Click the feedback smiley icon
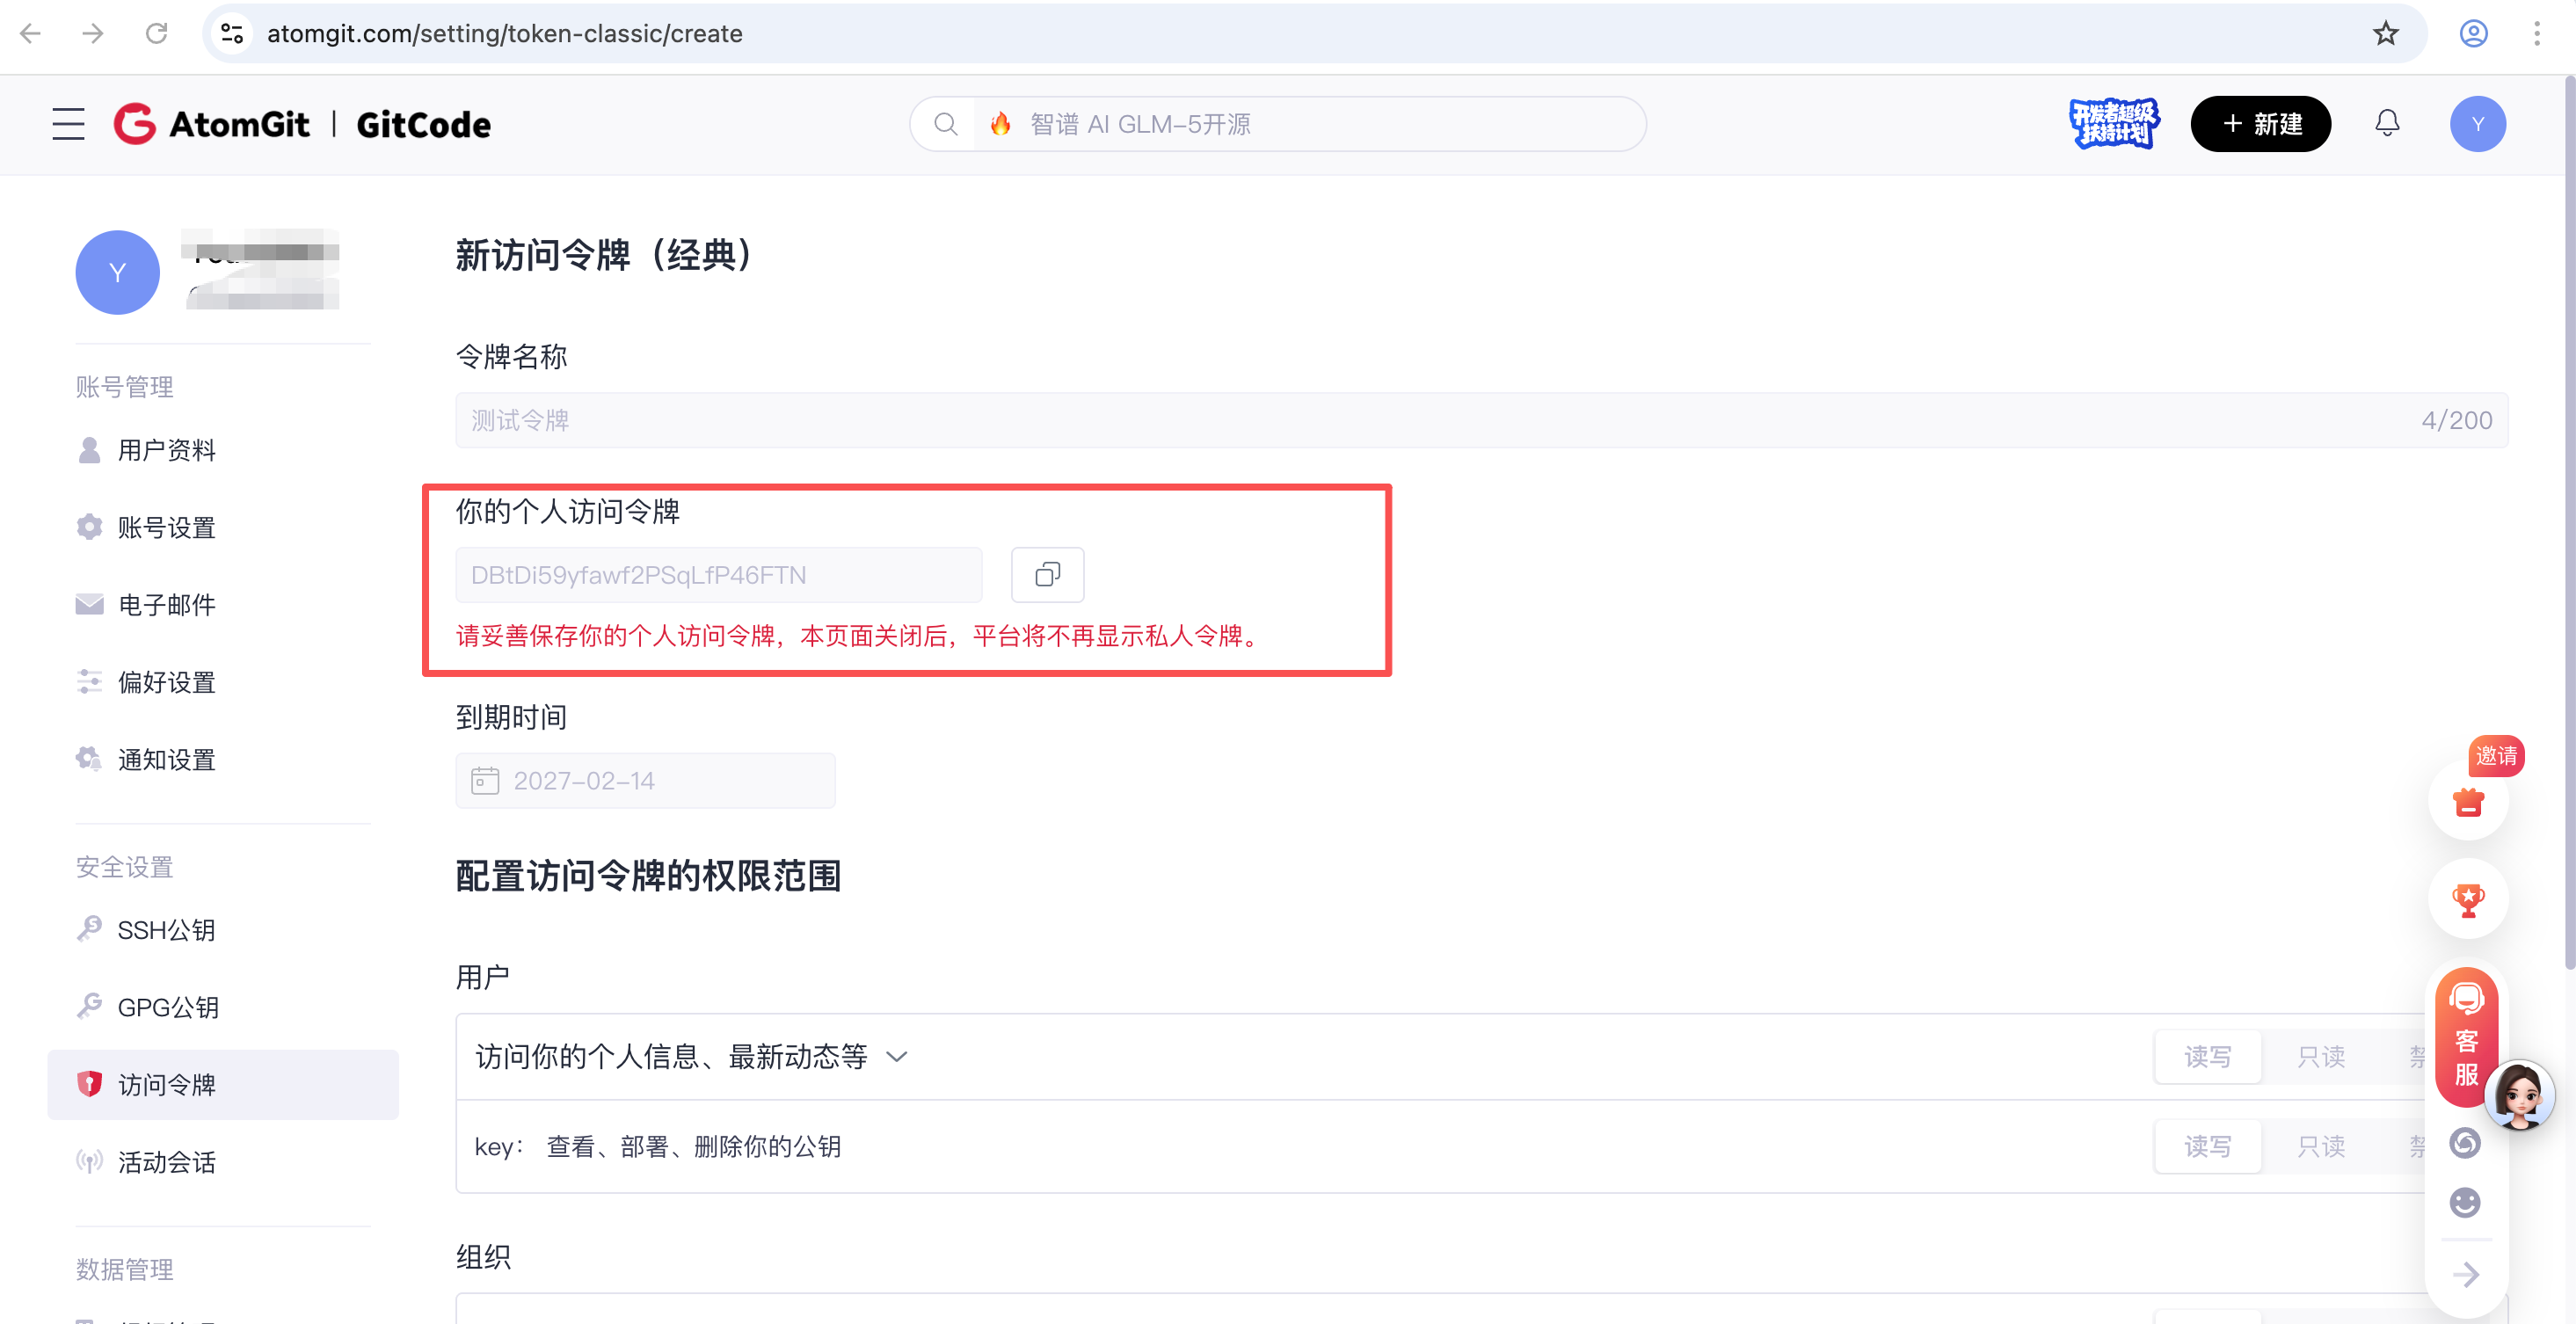The height and width of the screenshot is (1324, 2576). tap(2466, 1203)
